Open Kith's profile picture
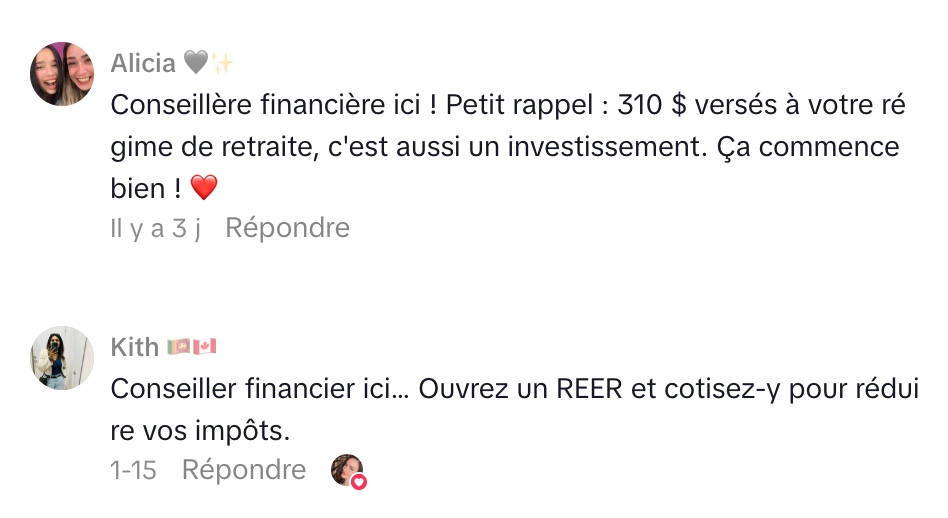The width and height of the screenshot is (948, 518). click(62, 357)
